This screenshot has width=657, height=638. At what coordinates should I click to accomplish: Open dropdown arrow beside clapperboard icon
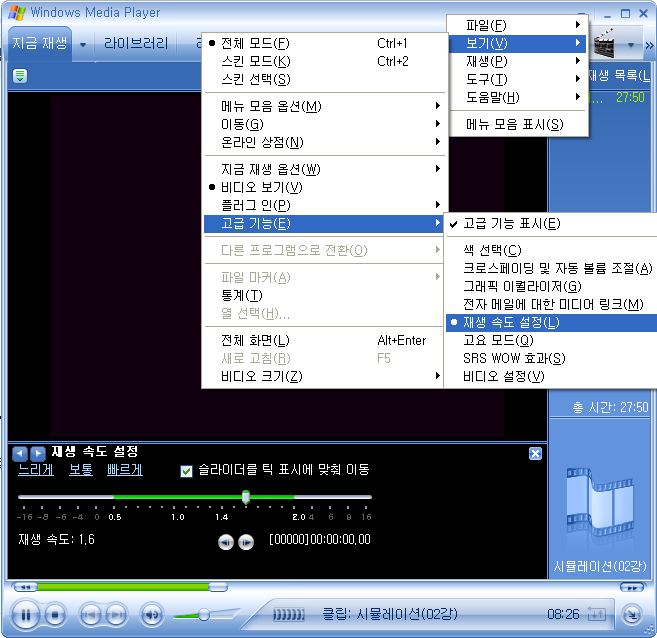pyautogui.click(x=630, y=44)
